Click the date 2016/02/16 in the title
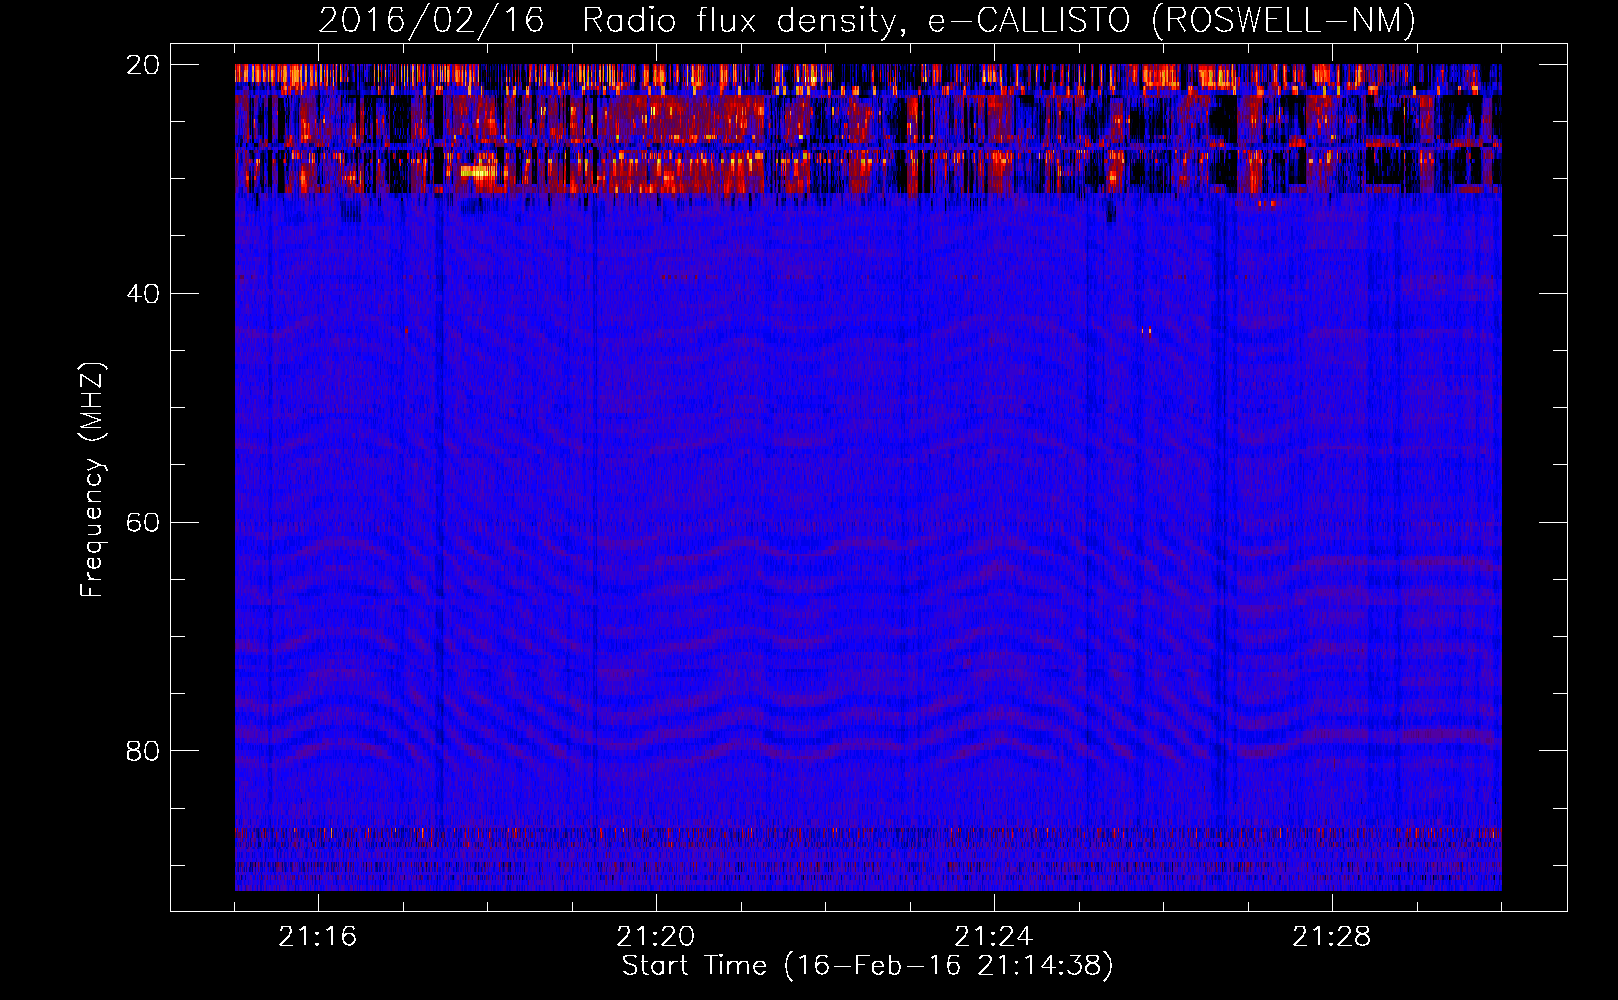This screenshot has width=1618, height=1000. click(x=431, y=20)
